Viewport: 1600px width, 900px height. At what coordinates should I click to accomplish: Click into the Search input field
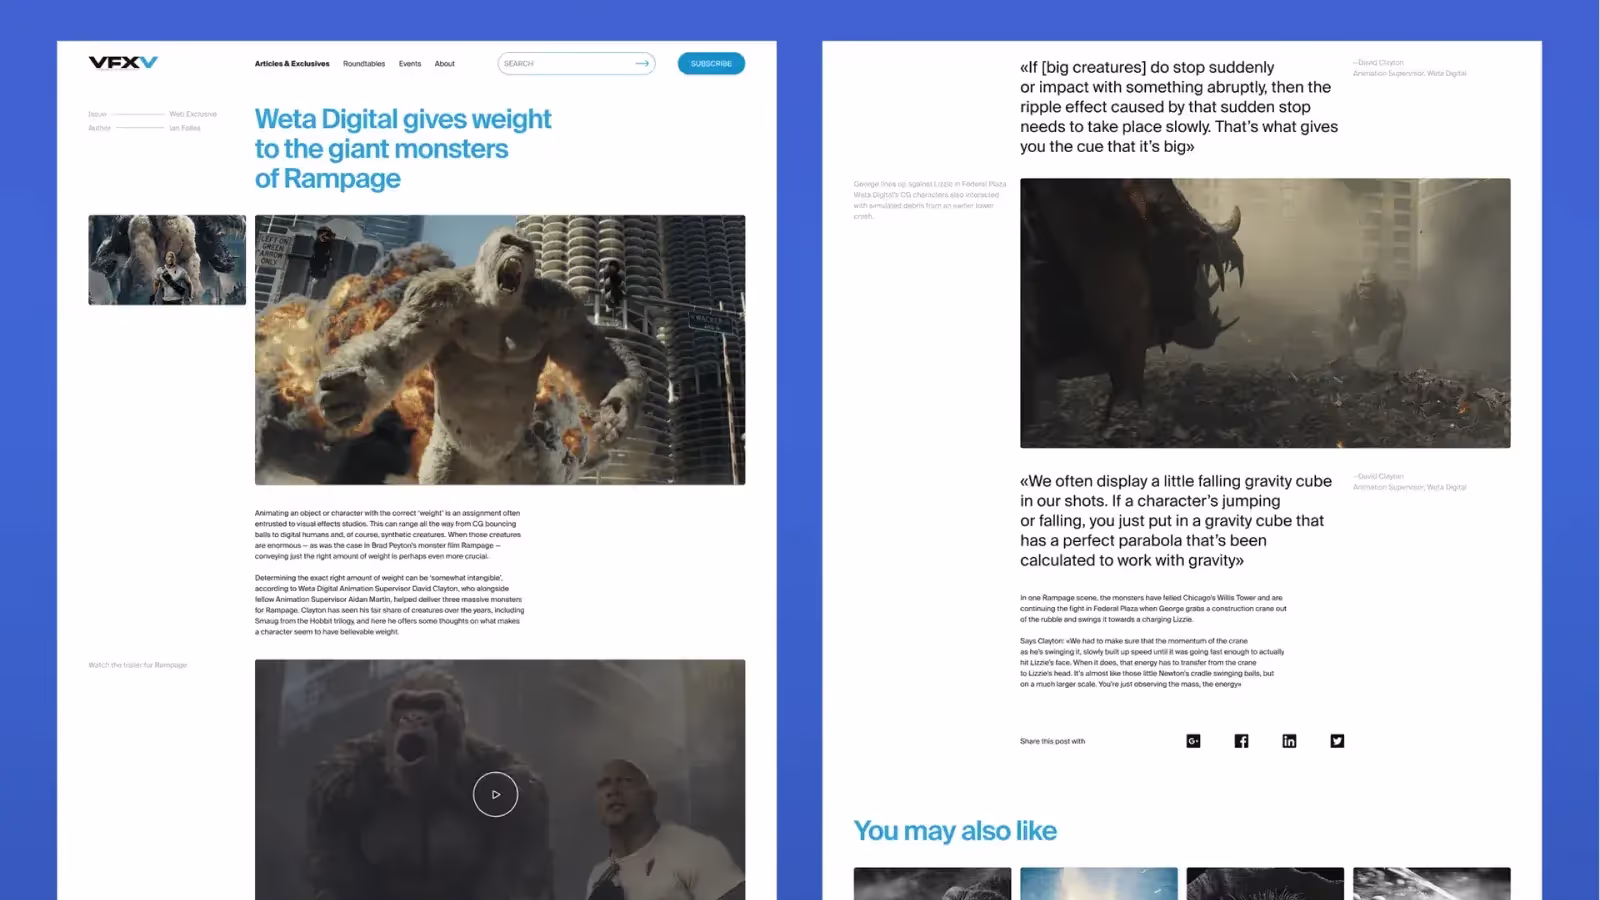pyautogui.click(x=565, y=64)
